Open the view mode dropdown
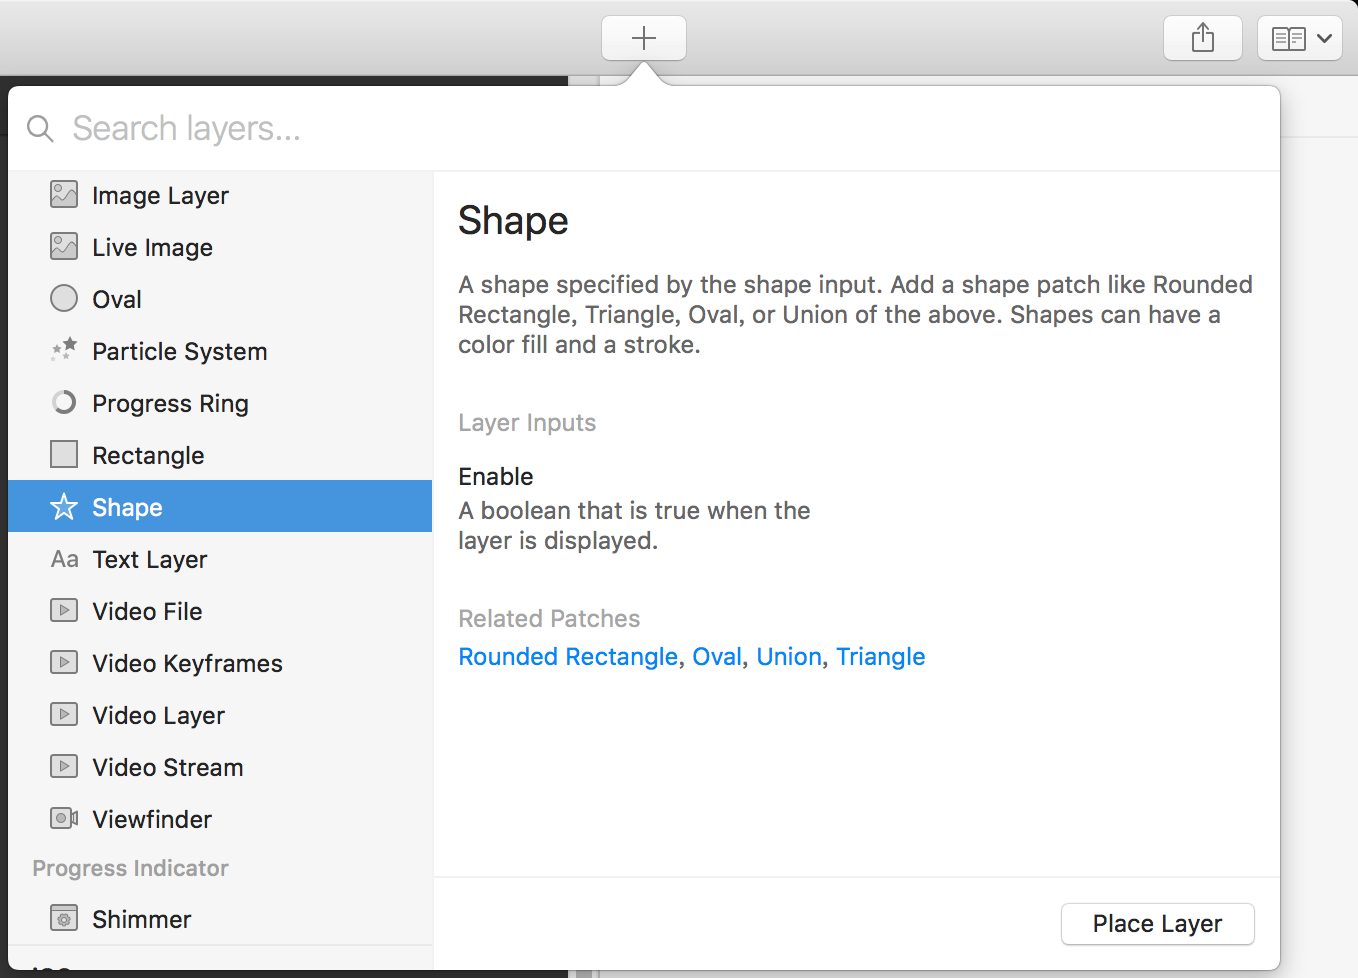This screenshot has height=978, width=1358. [1299, 39]
